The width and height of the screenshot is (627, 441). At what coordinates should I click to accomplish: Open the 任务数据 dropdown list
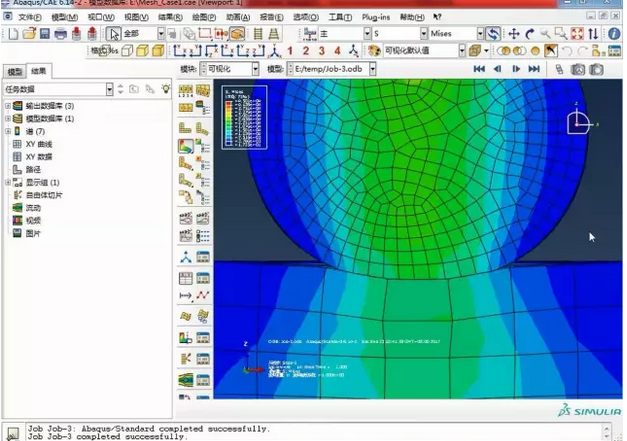pyautogui.click(x=108, y=90)
